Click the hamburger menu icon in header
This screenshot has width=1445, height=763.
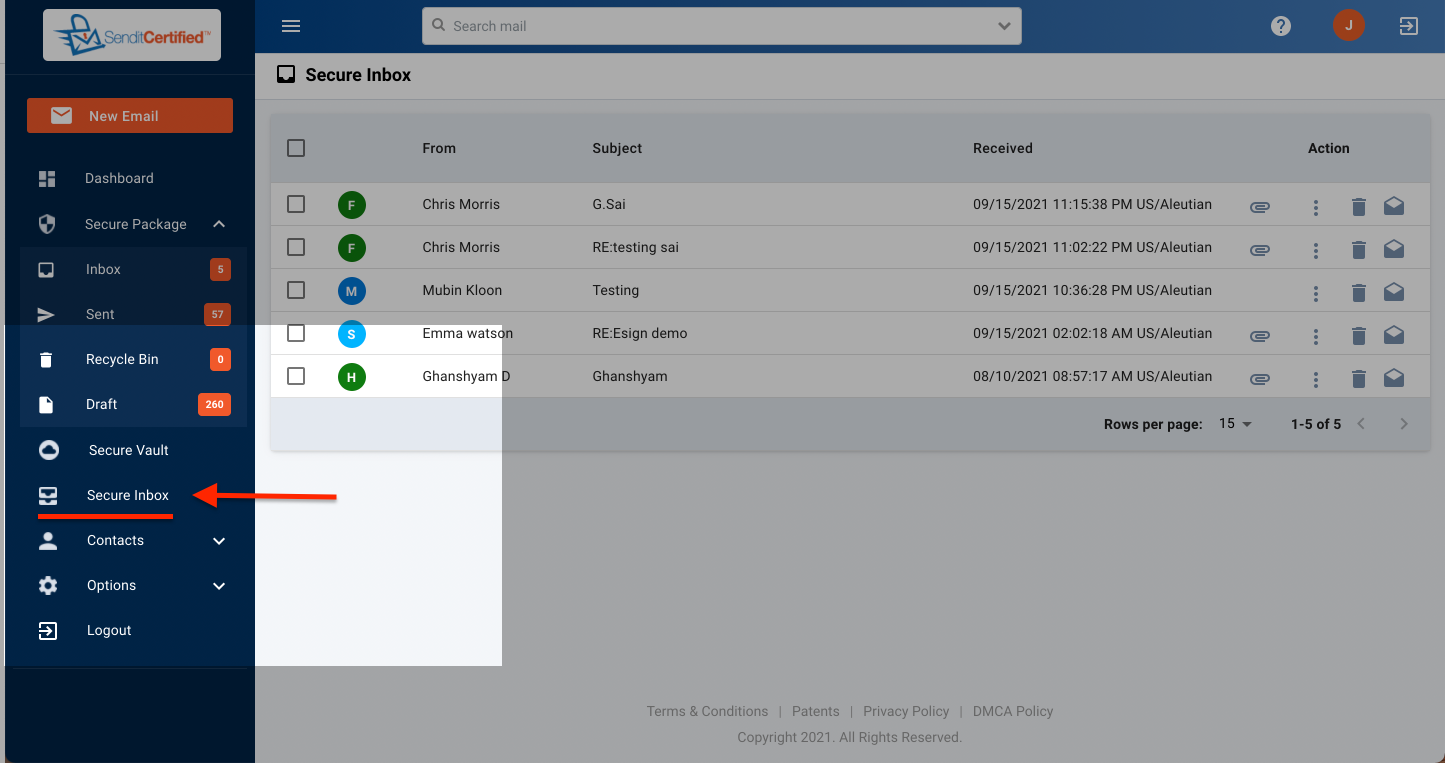291,26
